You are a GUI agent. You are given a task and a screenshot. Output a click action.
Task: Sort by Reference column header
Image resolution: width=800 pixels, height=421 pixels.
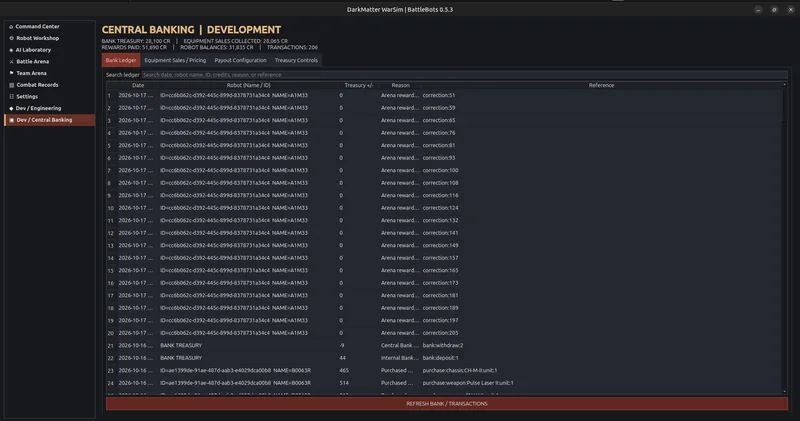click(601, 85)
